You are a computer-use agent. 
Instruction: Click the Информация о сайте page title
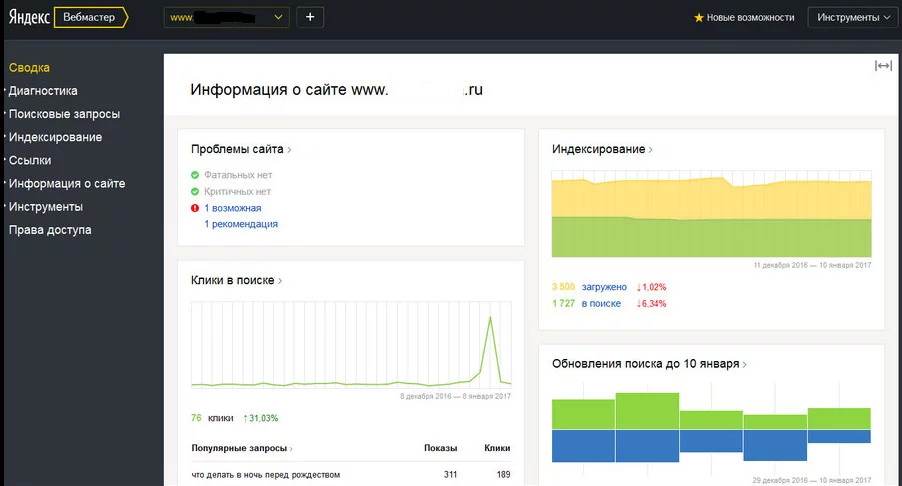click(337, 90)
